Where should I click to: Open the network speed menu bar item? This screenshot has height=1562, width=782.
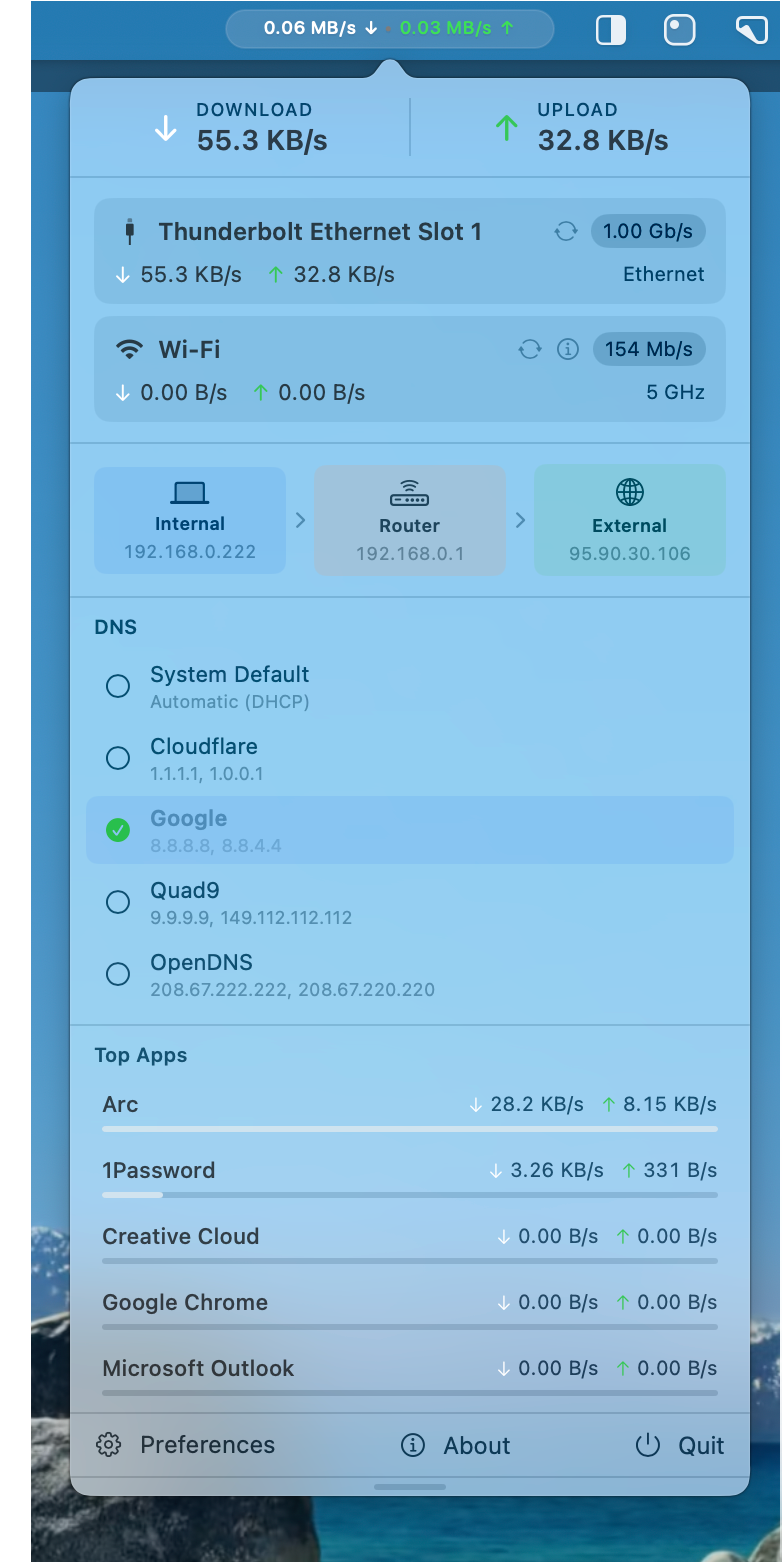coord(390,28)
